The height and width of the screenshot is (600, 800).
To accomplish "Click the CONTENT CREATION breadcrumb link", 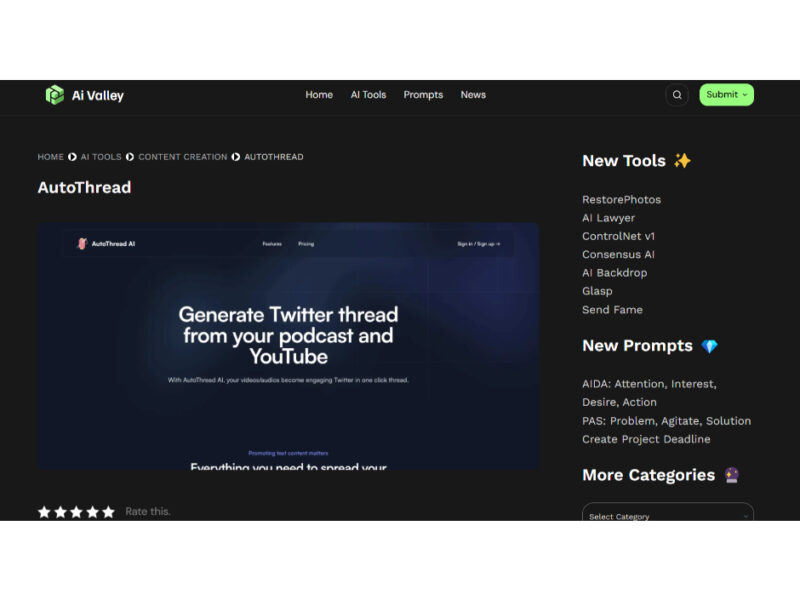I will pyautogui.click(x=183, y=157).
